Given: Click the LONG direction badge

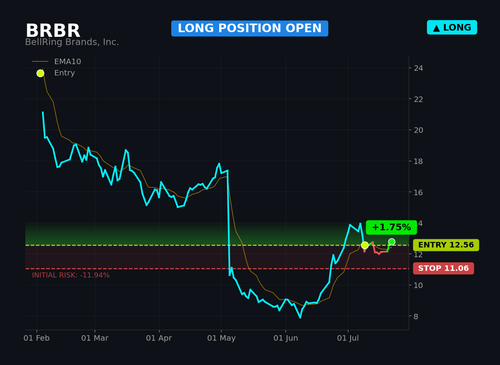Looking at the screenshot, I should [452, 27].
